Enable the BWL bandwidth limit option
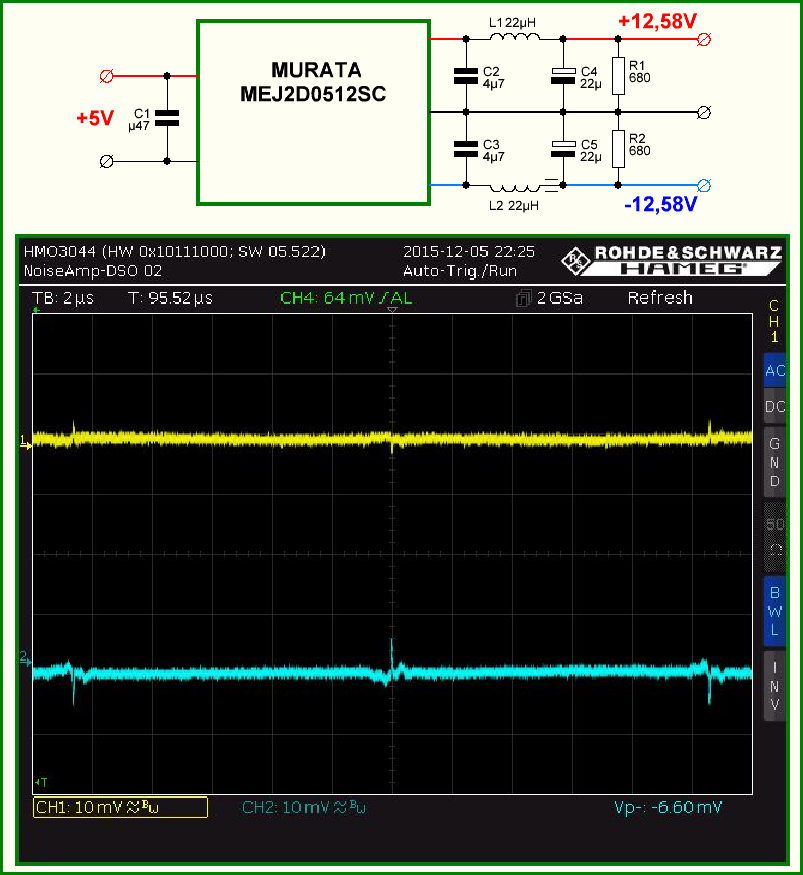 point(775,612)
